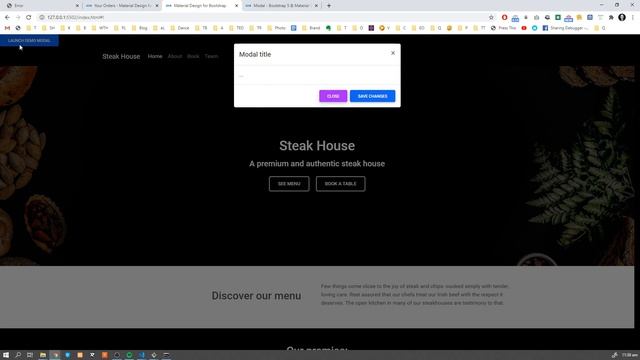The width and height of the screenshot is (640, 360).
Task: Click the Modal title text
Action: point(255,54)
